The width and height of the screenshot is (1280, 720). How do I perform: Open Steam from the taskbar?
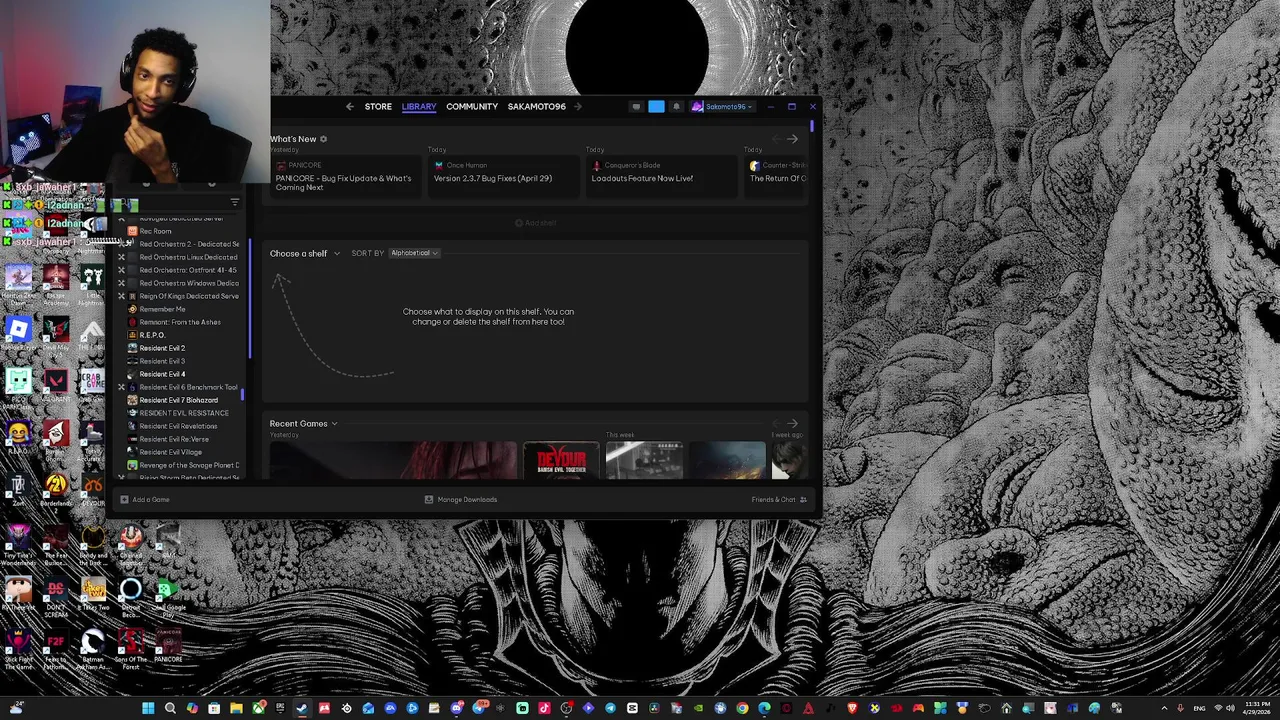click(x=302, y=708)
